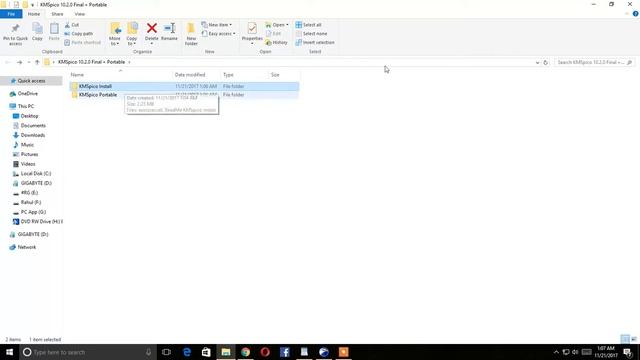
Task: Switch to the View ribbon tab
Action: point(80,14)
